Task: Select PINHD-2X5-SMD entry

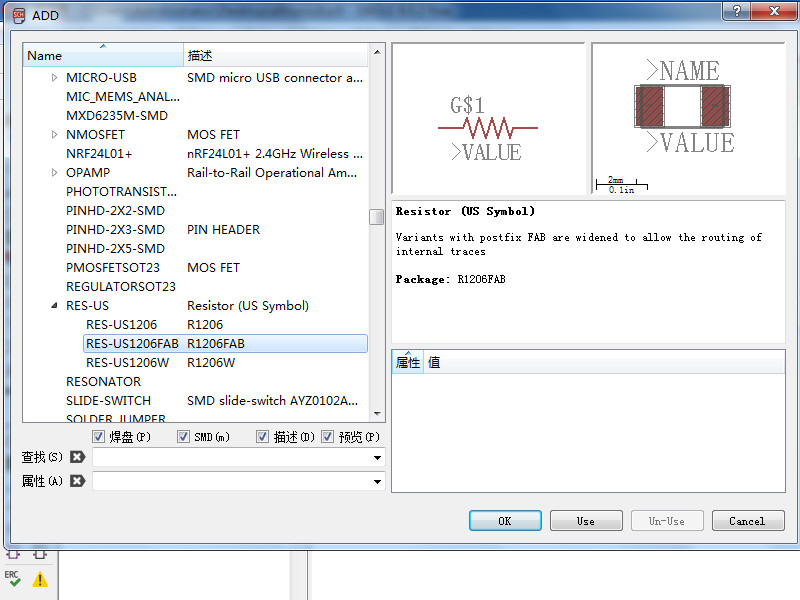Action: pos(115,248)
